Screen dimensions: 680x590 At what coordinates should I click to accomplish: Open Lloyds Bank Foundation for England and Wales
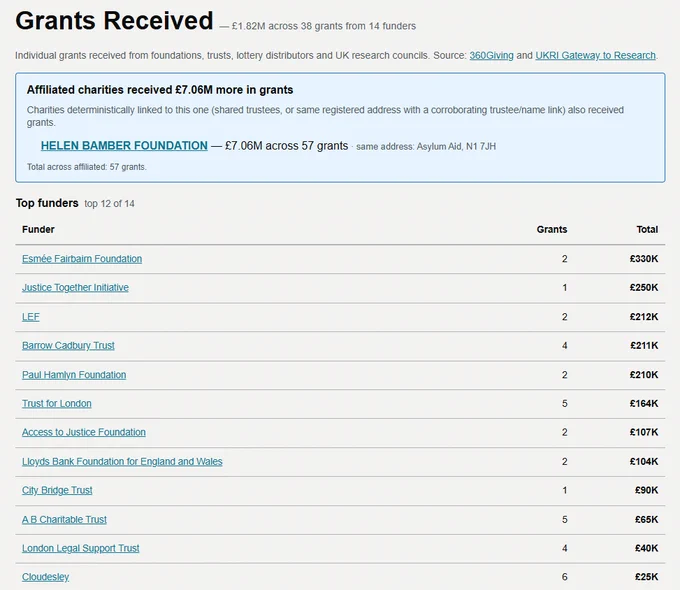[x=122, y=462]
